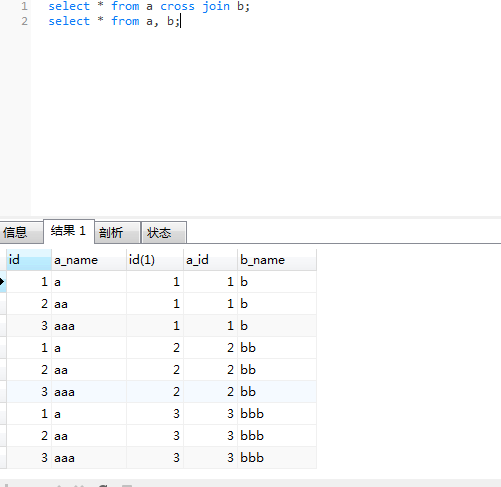Place cursor at end of line 2 query

point(180,21)
